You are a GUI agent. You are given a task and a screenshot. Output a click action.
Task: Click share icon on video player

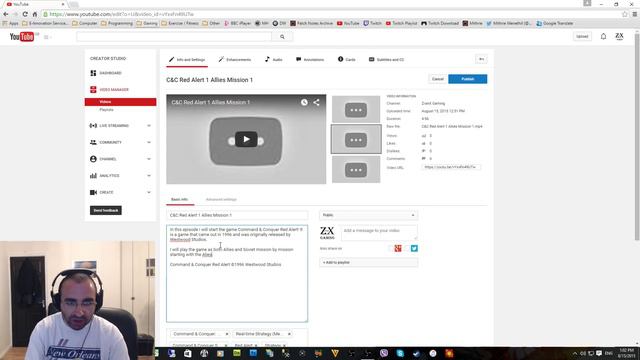(x=316, y=102)
